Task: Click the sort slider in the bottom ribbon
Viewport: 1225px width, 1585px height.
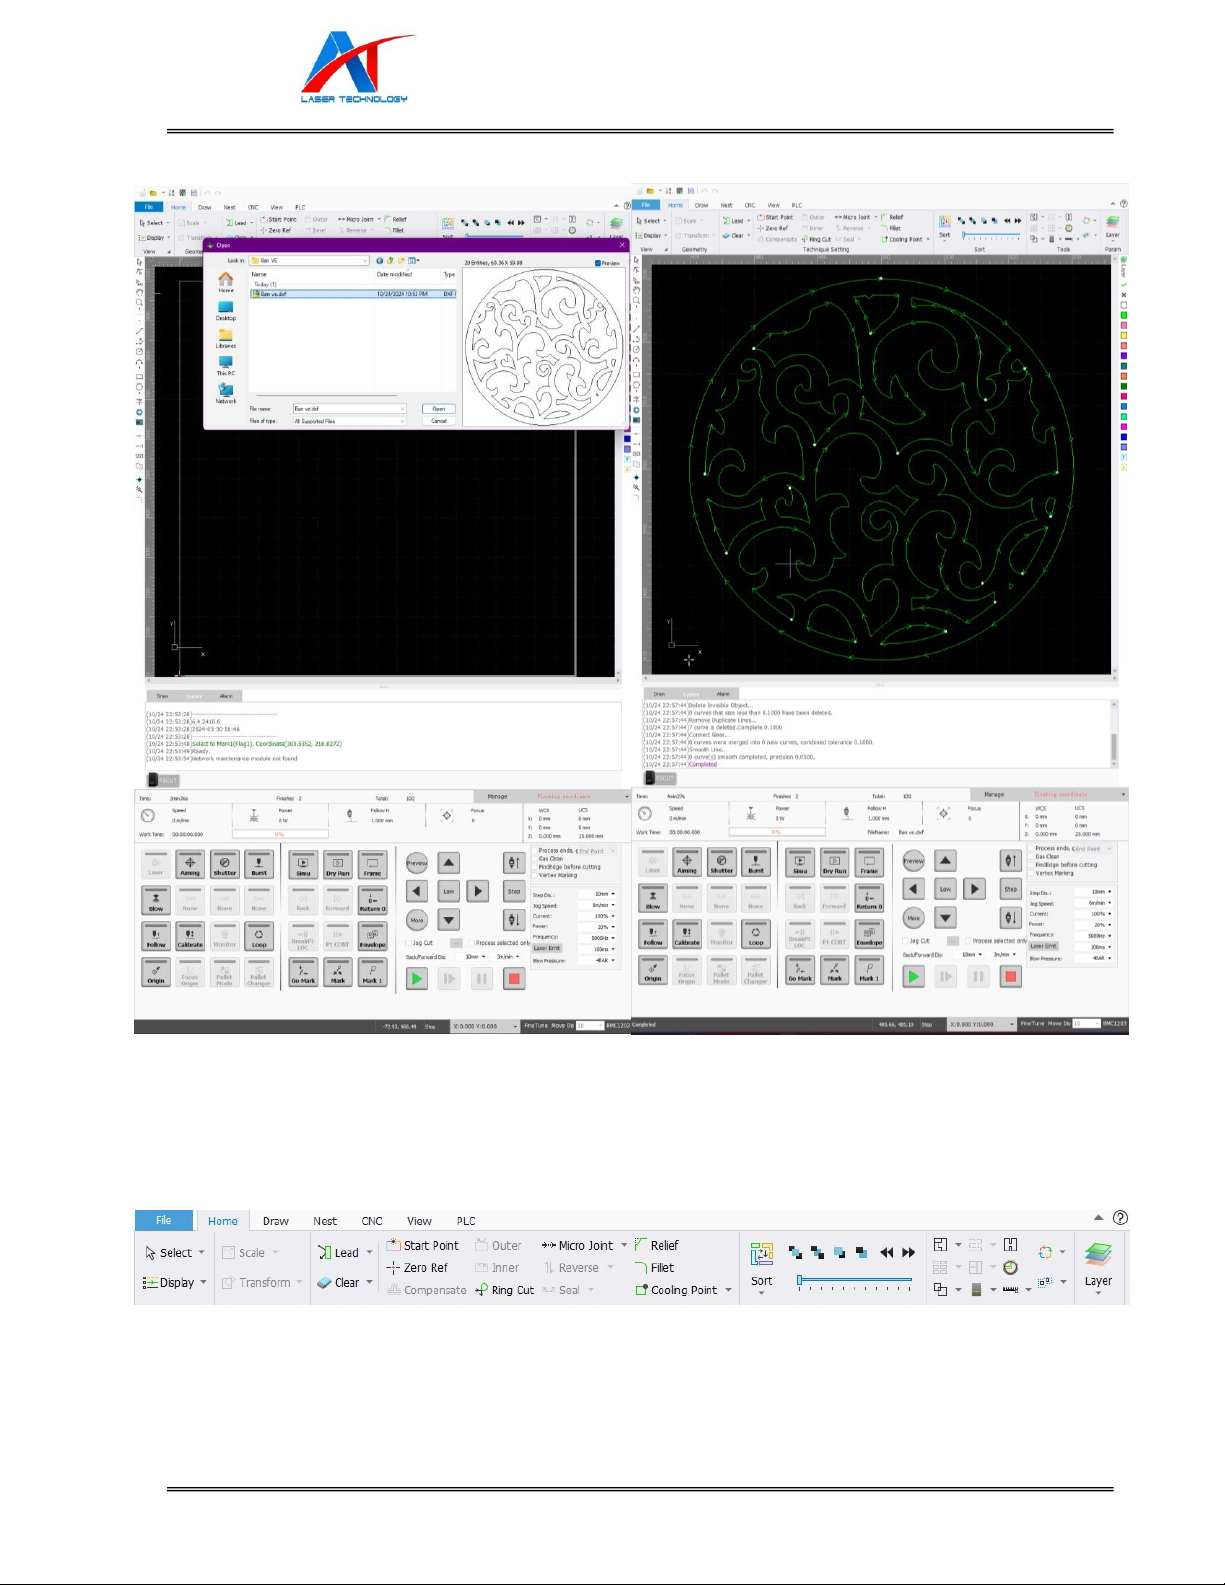Action: click(855, 1280)
